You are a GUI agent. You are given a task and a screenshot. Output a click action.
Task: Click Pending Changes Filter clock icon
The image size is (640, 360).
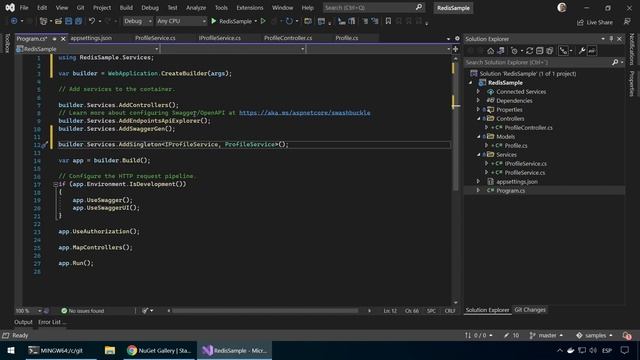point(514,51)
